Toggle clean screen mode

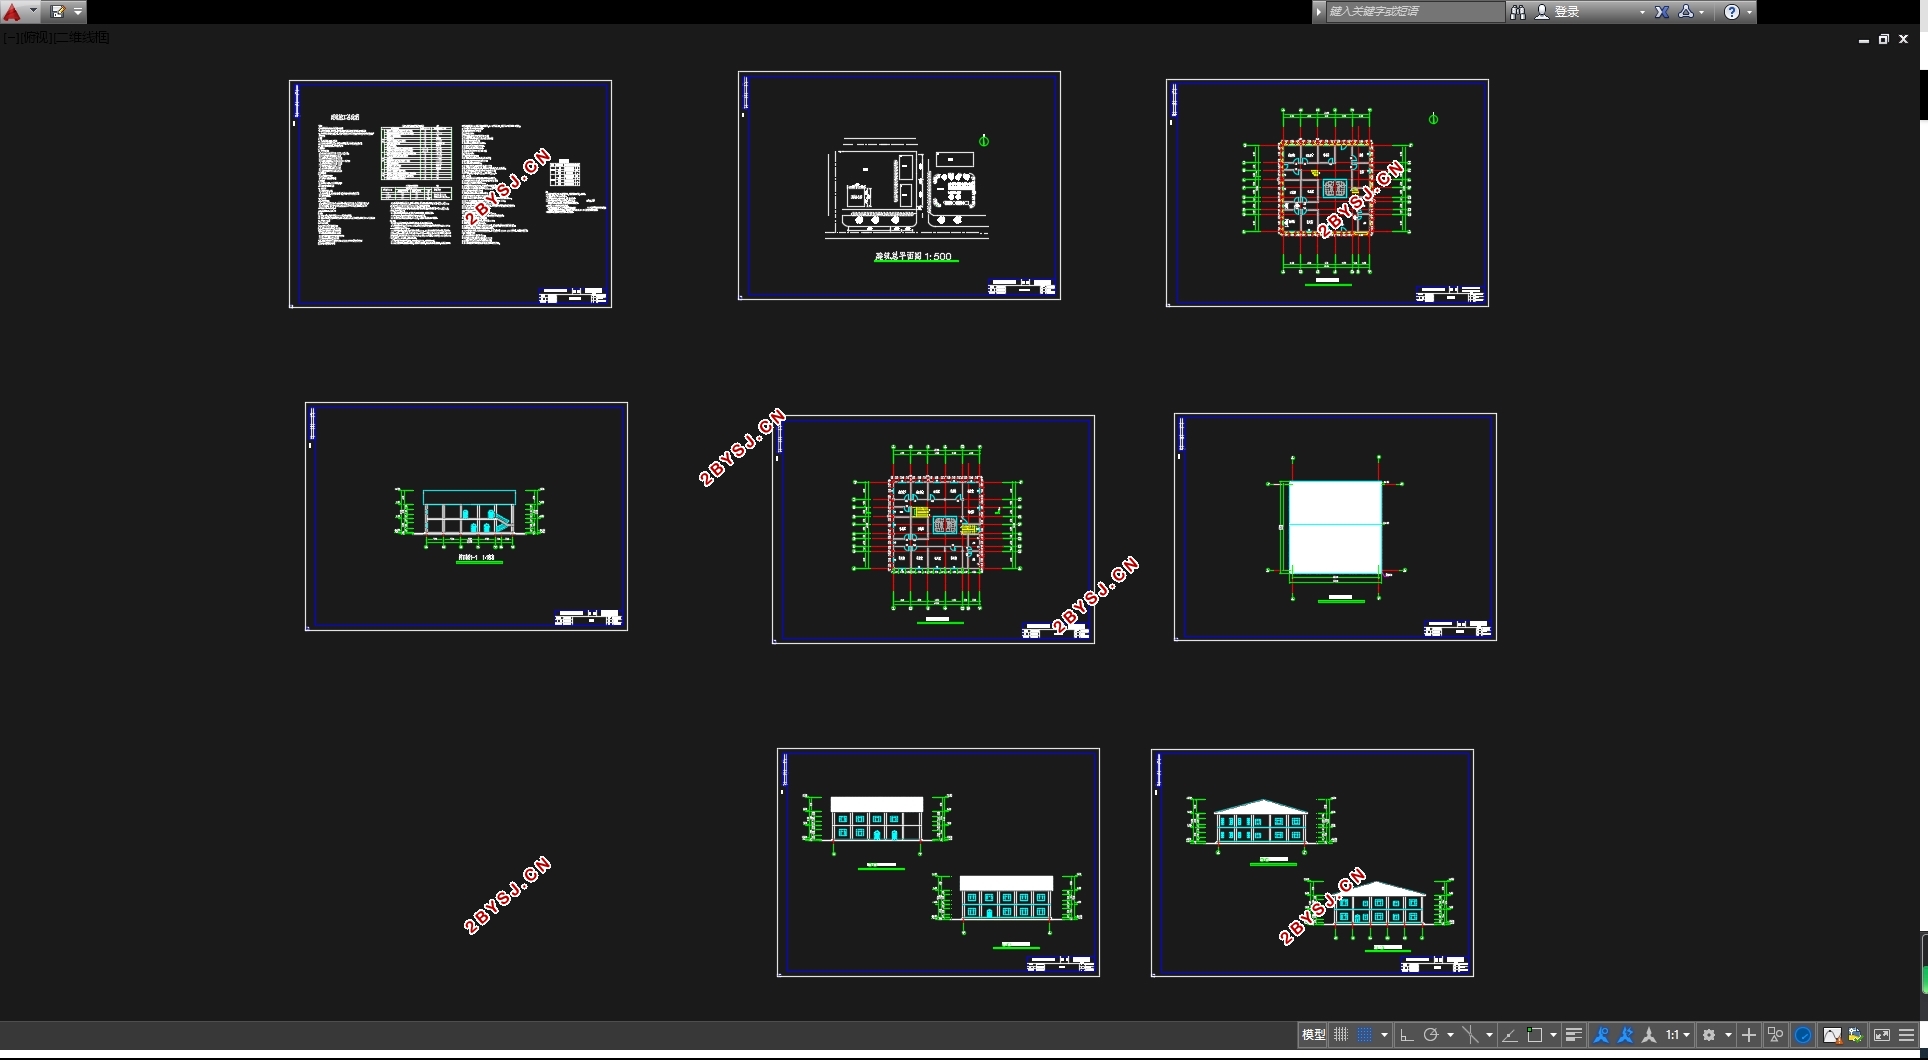click(1882, 1035)
